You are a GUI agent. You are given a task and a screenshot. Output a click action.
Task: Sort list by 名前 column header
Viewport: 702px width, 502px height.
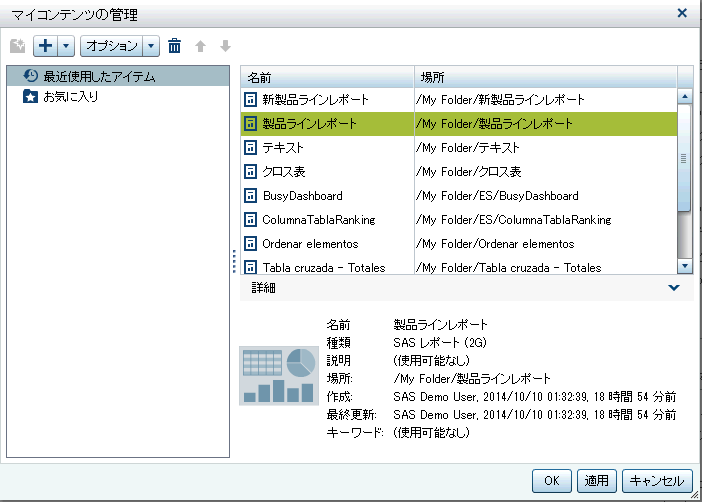coord(327,76)
